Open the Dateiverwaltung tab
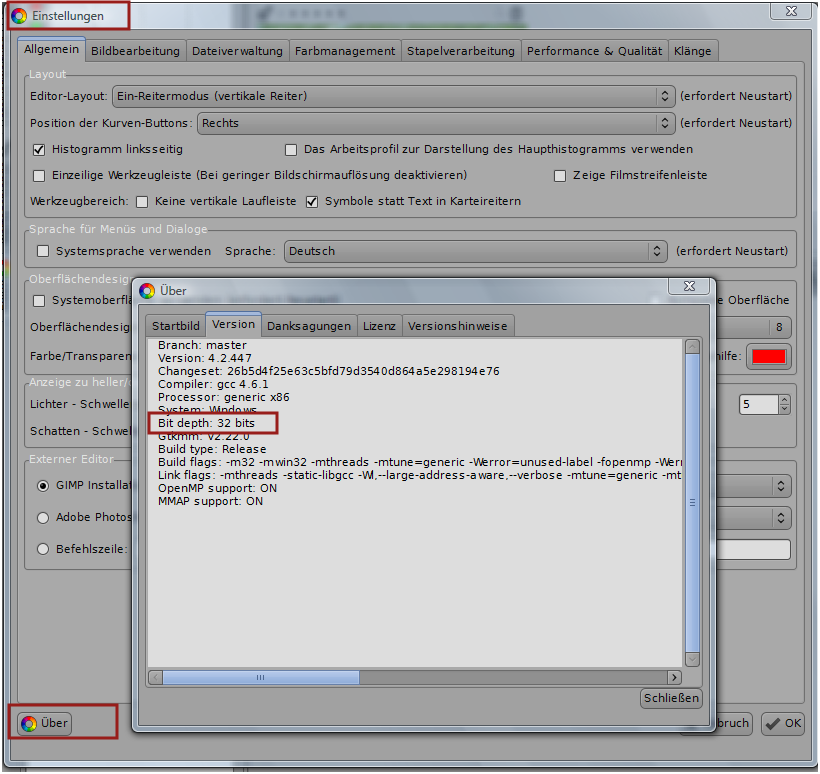Screen dimensions: 820x774 click(x=237, y=51)
